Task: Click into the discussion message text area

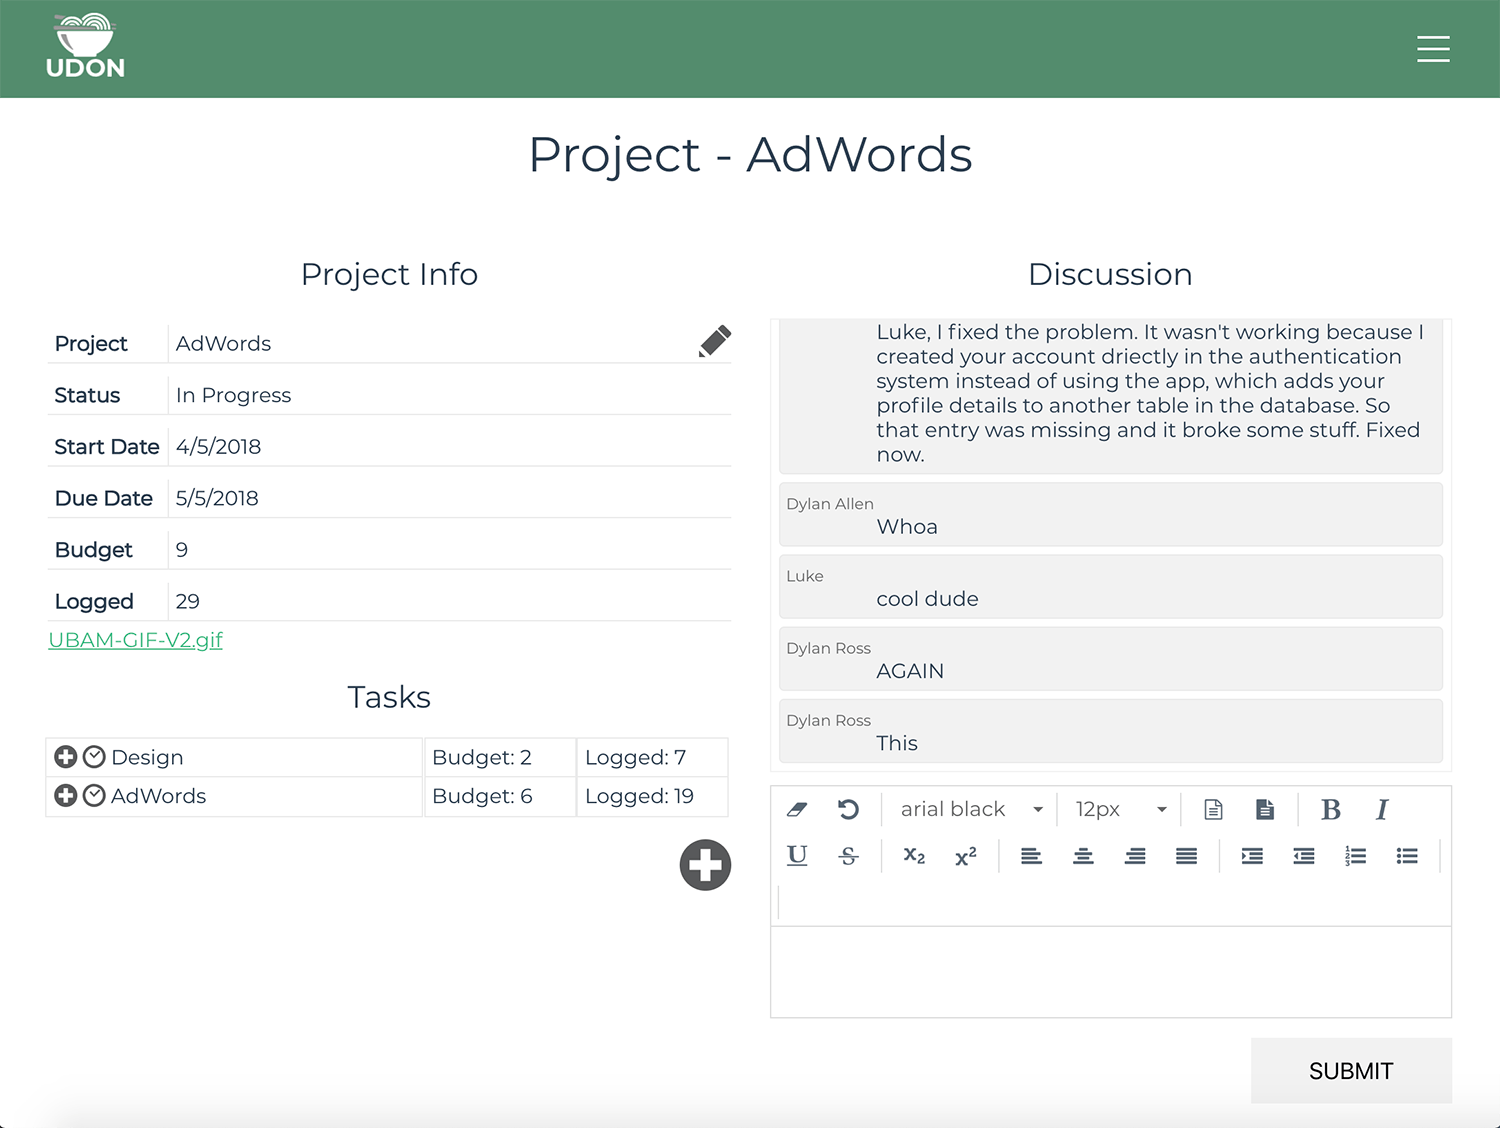Action: coord(1111,972)
